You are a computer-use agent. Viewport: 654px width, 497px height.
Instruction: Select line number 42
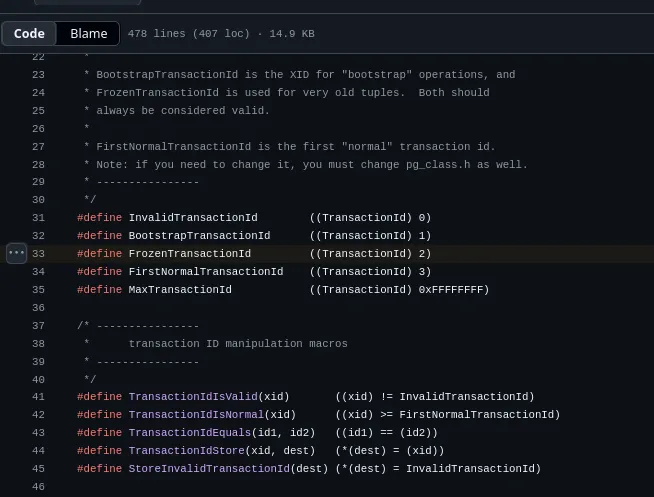tap(38, 414)
